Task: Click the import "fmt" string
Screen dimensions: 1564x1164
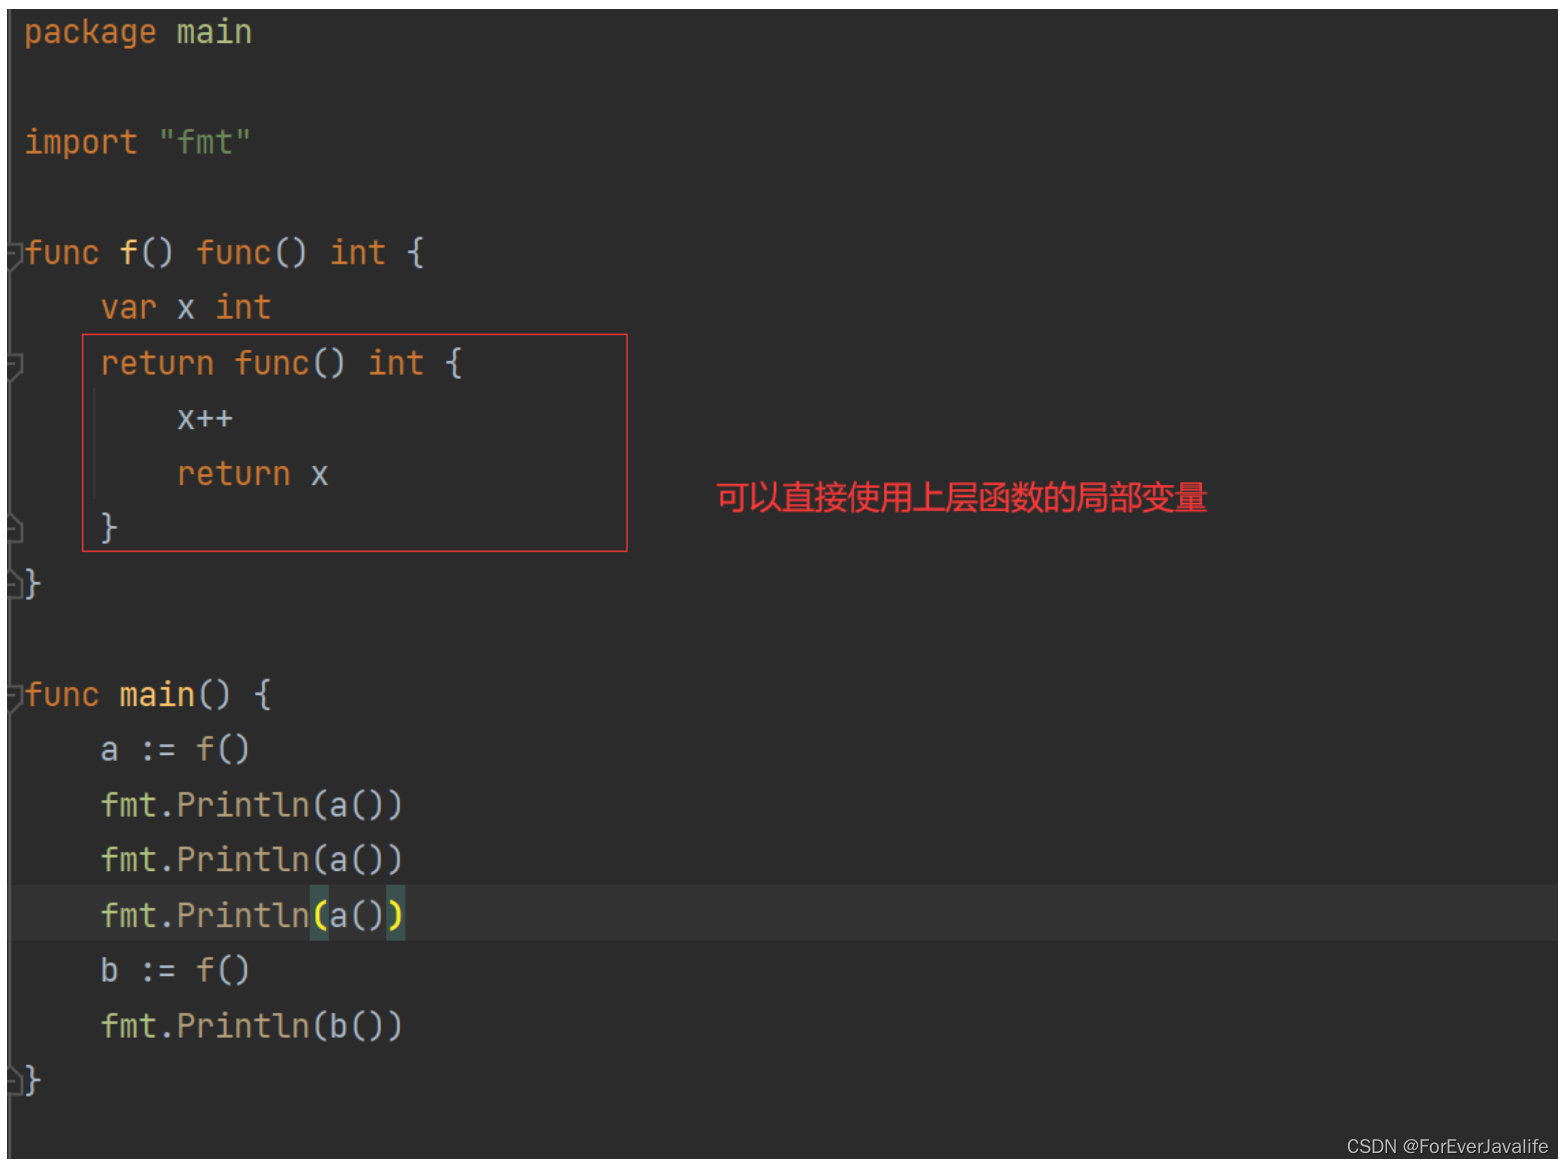Action: coord(205,142)
